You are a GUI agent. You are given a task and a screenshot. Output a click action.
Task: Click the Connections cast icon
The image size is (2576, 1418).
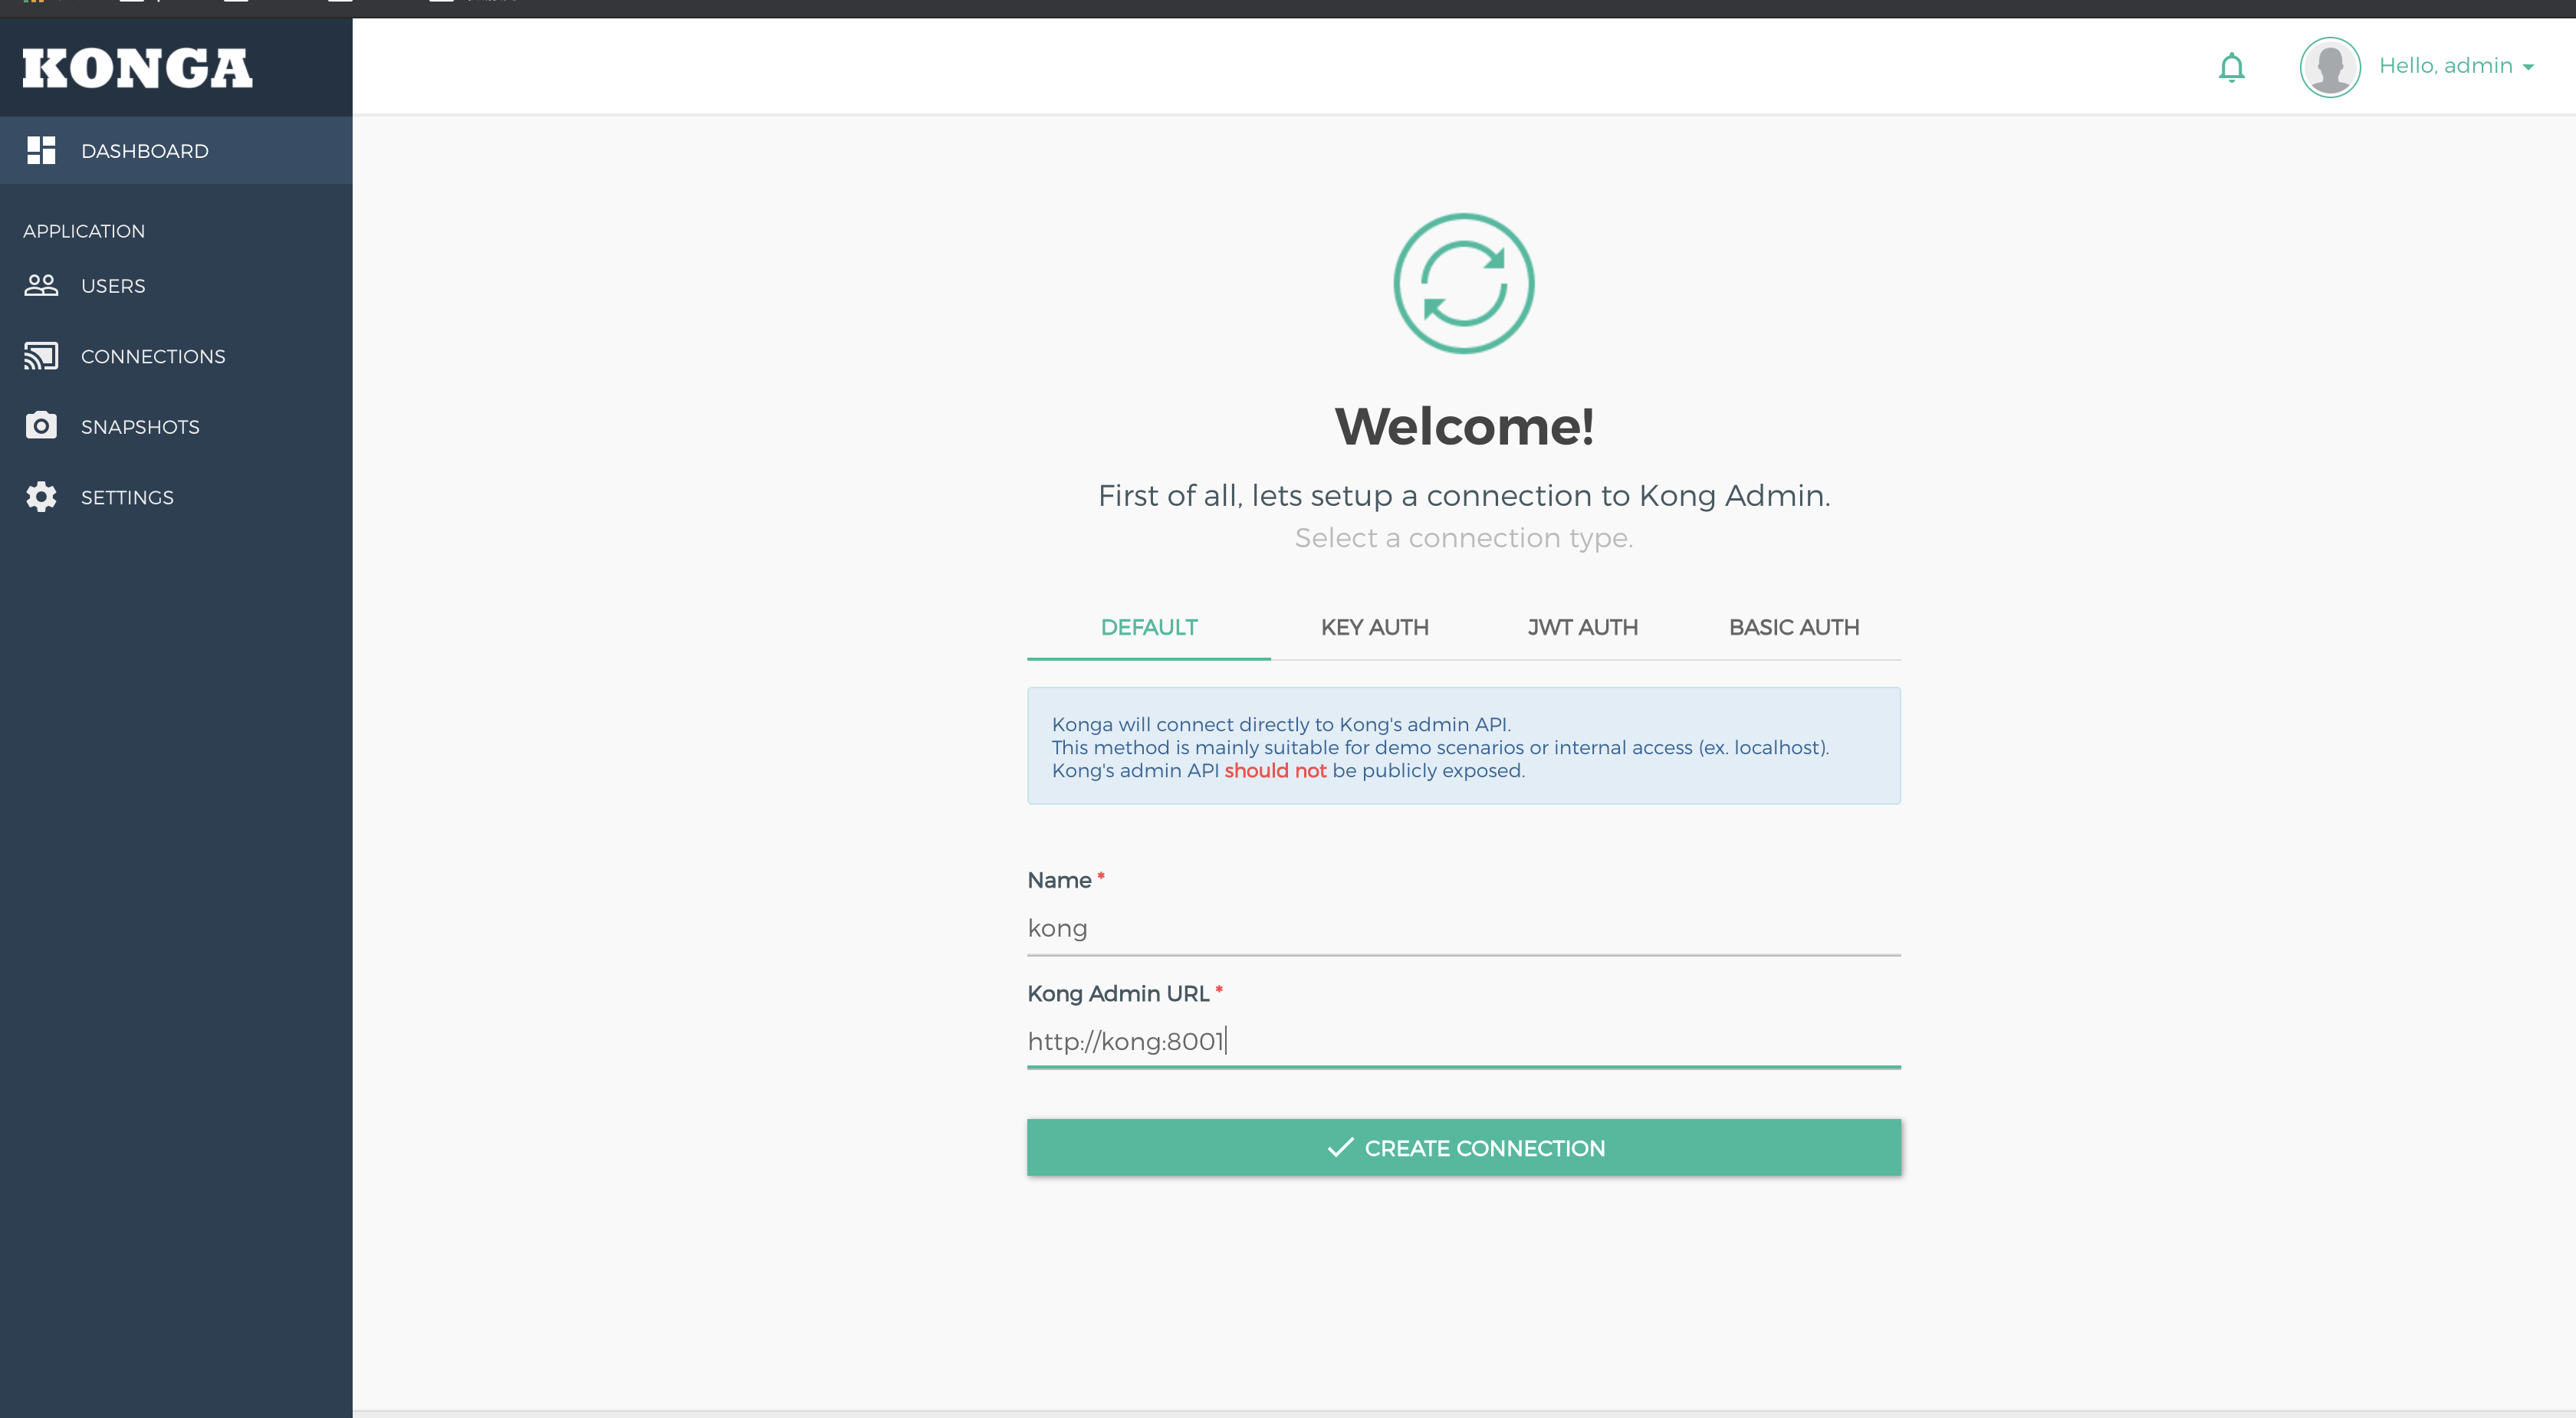41,356
